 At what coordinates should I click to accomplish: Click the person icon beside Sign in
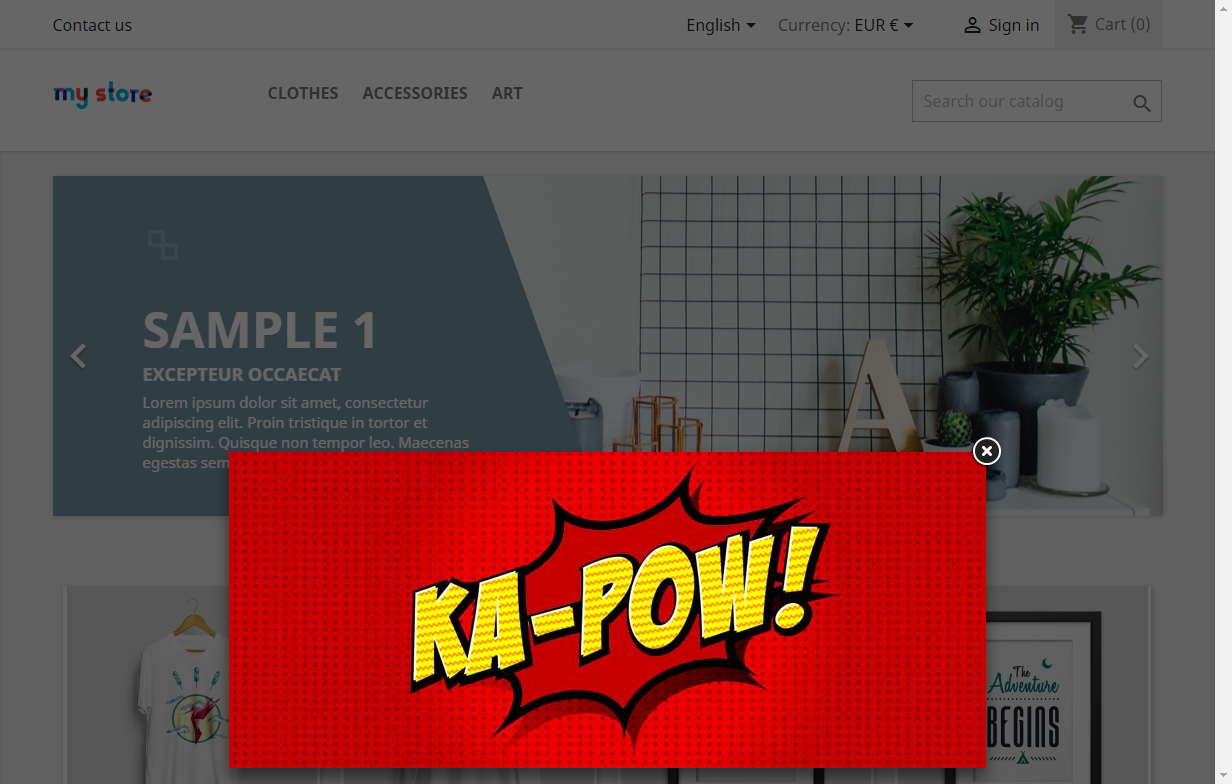point(971,26)
